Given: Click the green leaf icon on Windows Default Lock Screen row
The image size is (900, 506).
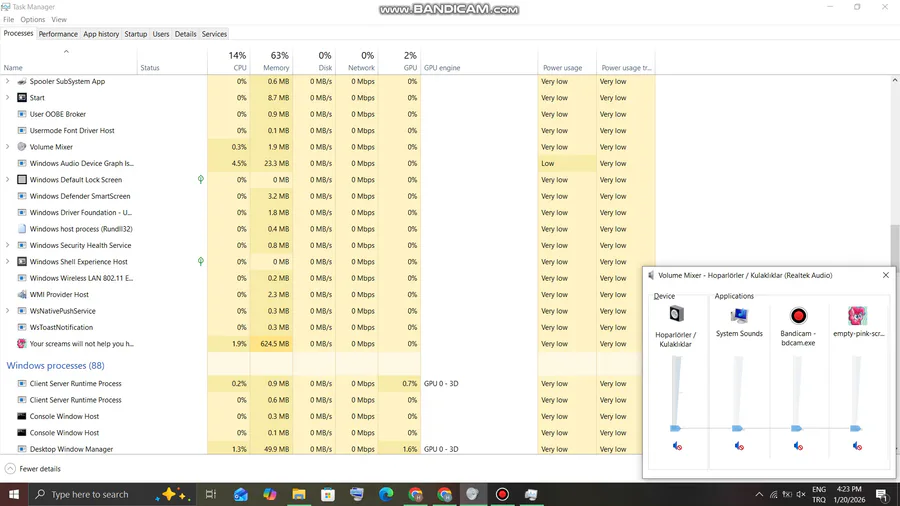Looking at the screenshot, I should (200, 180).
